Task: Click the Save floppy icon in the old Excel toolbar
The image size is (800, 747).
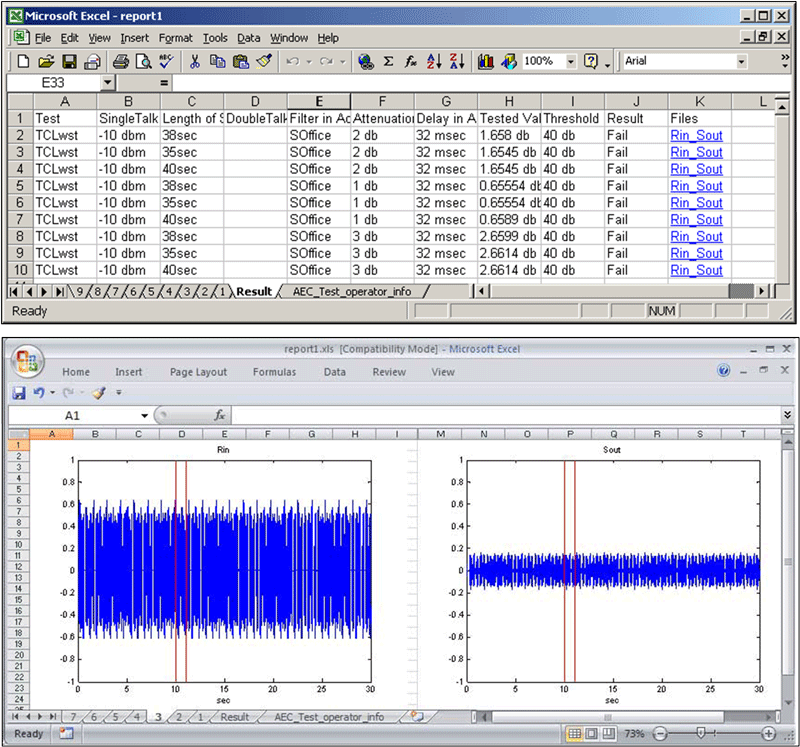Action: point(69,62)
